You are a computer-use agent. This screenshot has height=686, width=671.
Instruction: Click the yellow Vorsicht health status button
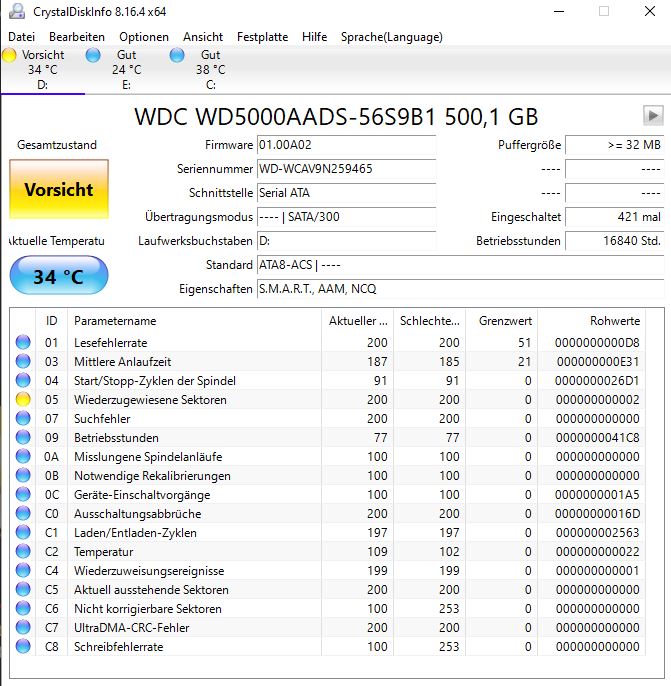(x=59, y=189)
